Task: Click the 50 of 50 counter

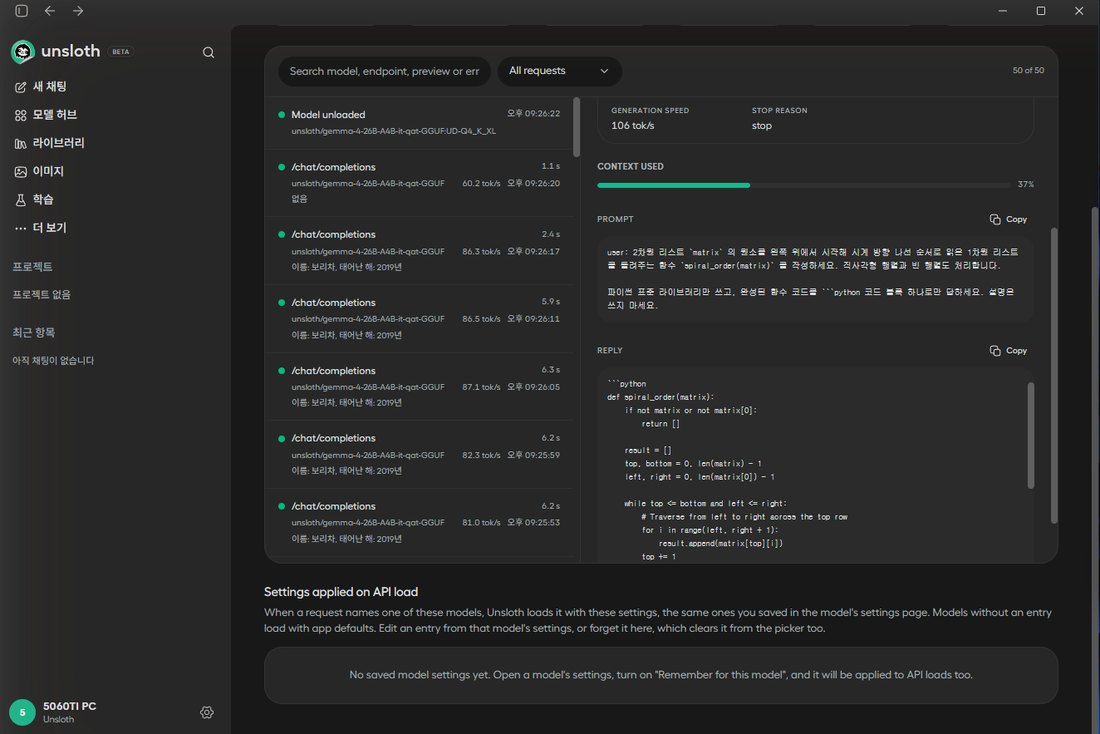Action: click(x=1028, y=70)
